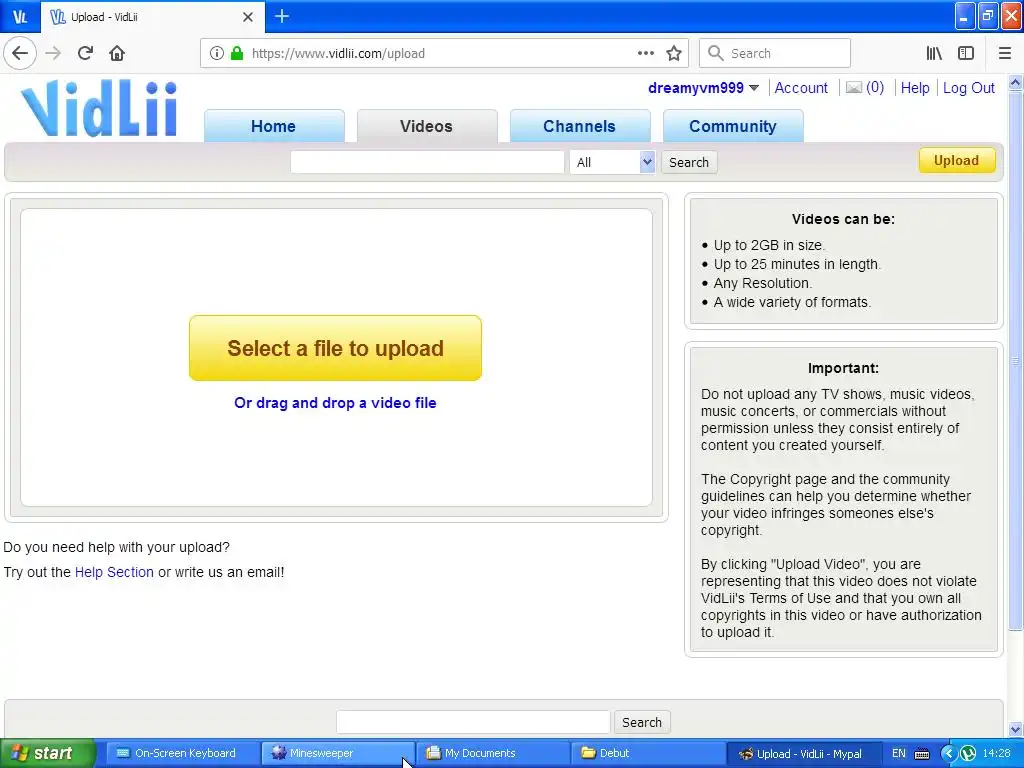
Task: Open the Help Section link
Action: click(x=114, y=572)
